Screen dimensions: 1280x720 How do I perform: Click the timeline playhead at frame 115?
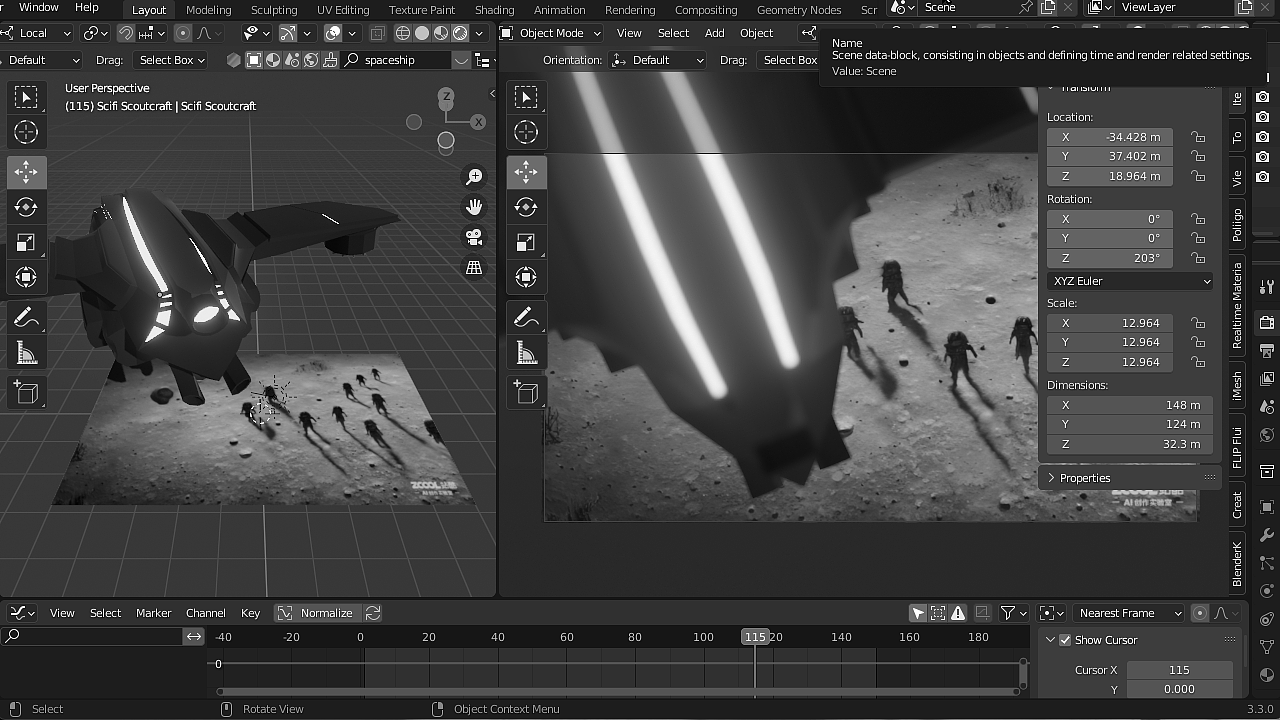point(755,637)
